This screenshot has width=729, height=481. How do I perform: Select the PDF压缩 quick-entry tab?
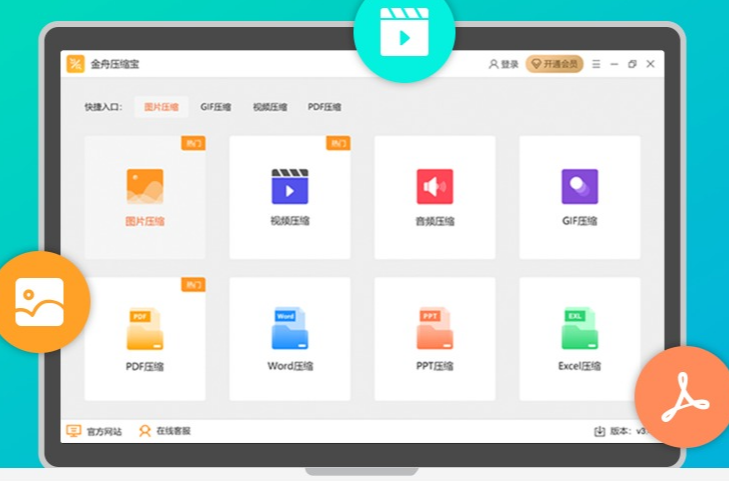click(325, 107)
